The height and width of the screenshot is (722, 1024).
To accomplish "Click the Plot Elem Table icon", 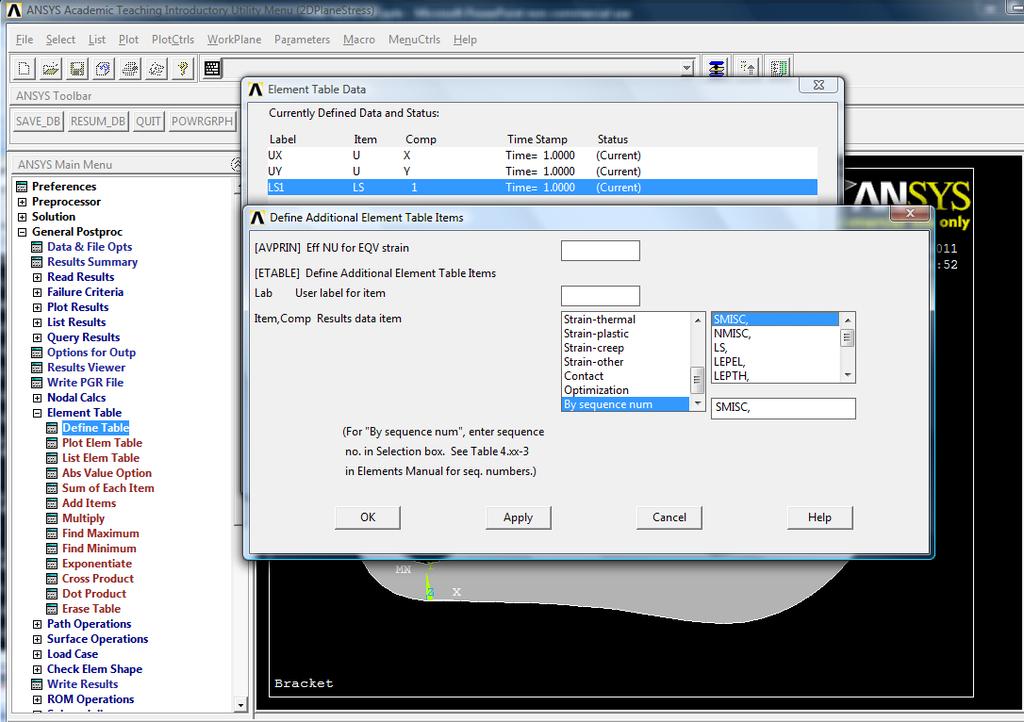I will [52, 443].
